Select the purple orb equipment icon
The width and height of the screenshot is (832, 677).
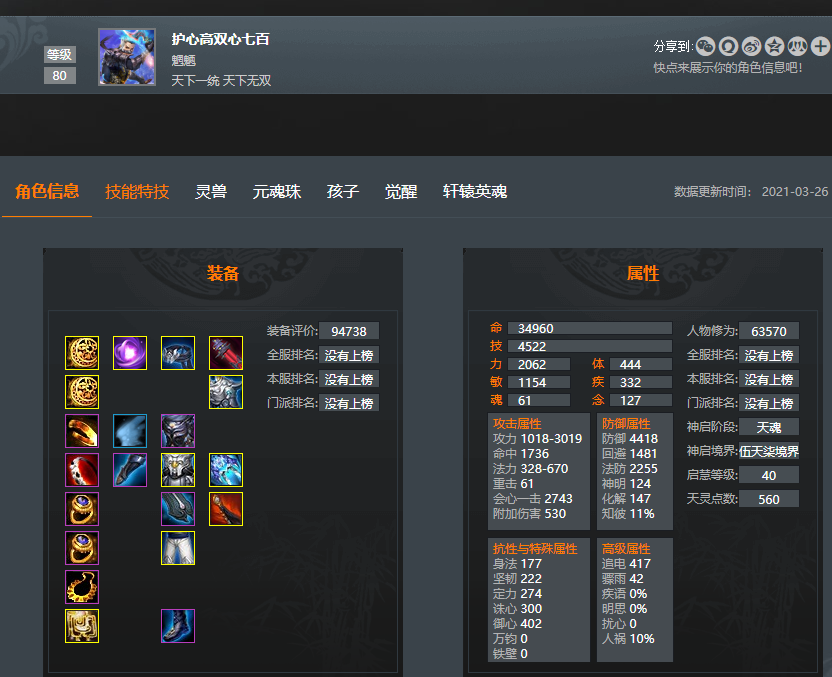(130, 353)
